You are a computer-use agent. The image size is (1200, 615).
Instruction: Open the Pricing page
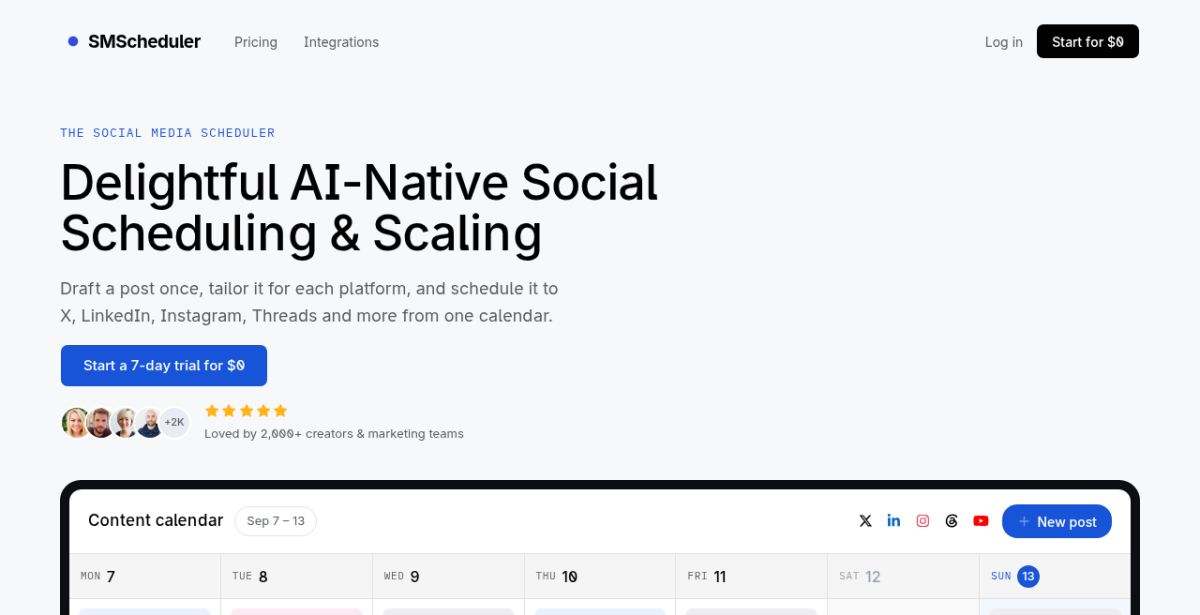256,42
